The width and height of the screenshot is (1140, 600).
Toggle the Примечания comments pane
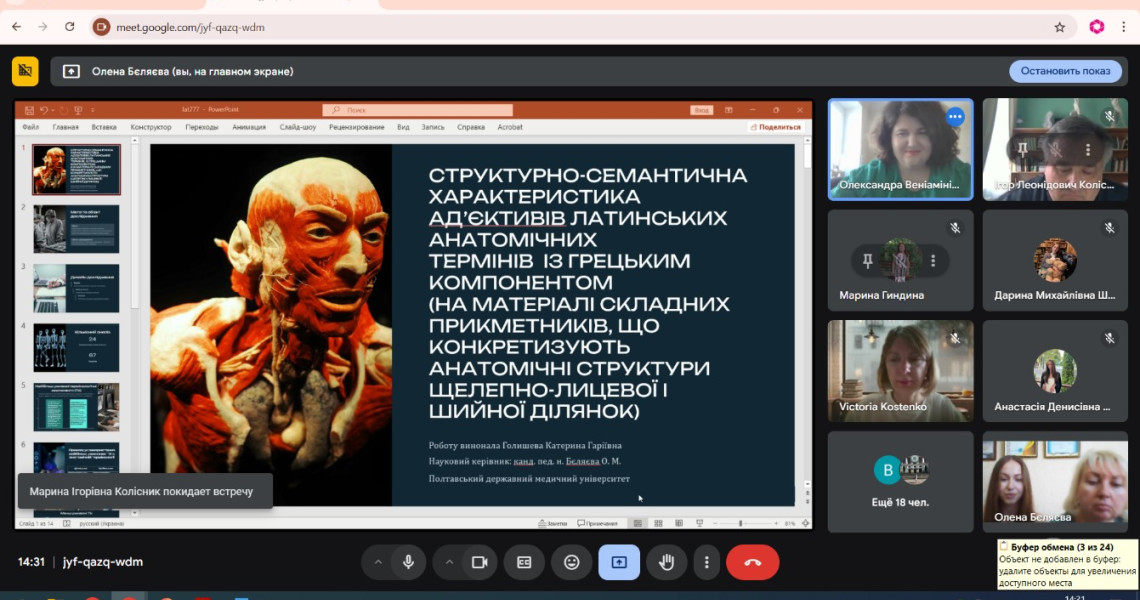click(598, 523)
